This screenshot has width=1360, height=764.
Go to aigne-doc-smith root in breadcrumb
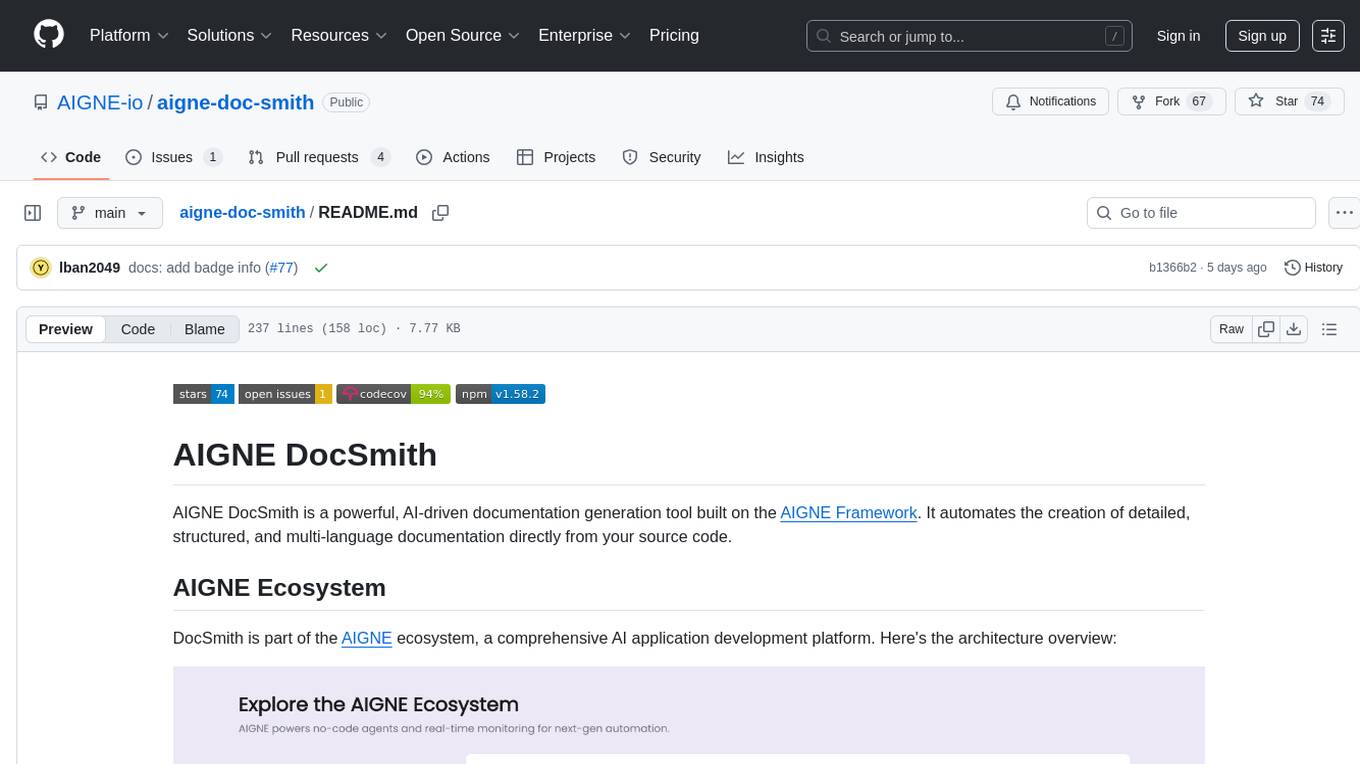242,212
